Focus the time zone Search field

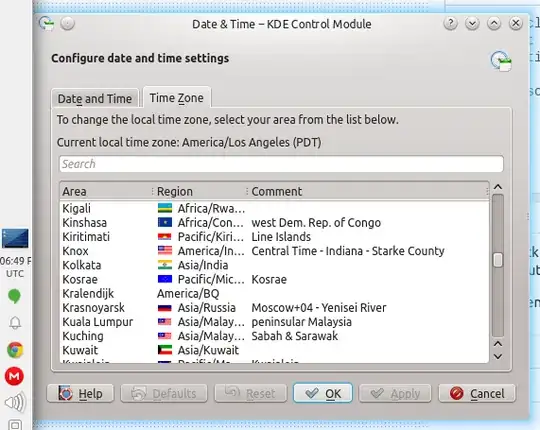[x=281, y=164]
